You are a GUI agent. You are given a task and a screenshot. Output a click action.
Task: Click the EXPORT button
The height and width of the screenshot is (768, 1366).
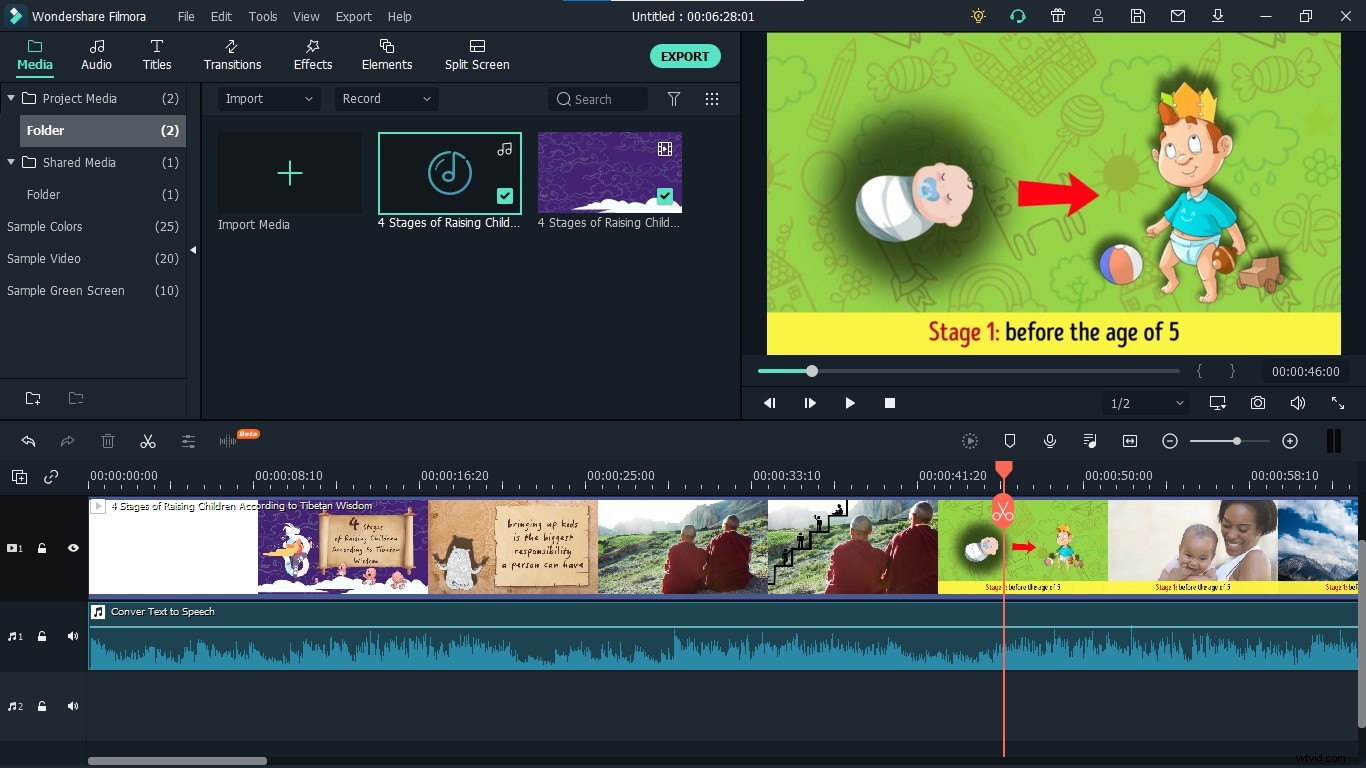pos(685,56)
